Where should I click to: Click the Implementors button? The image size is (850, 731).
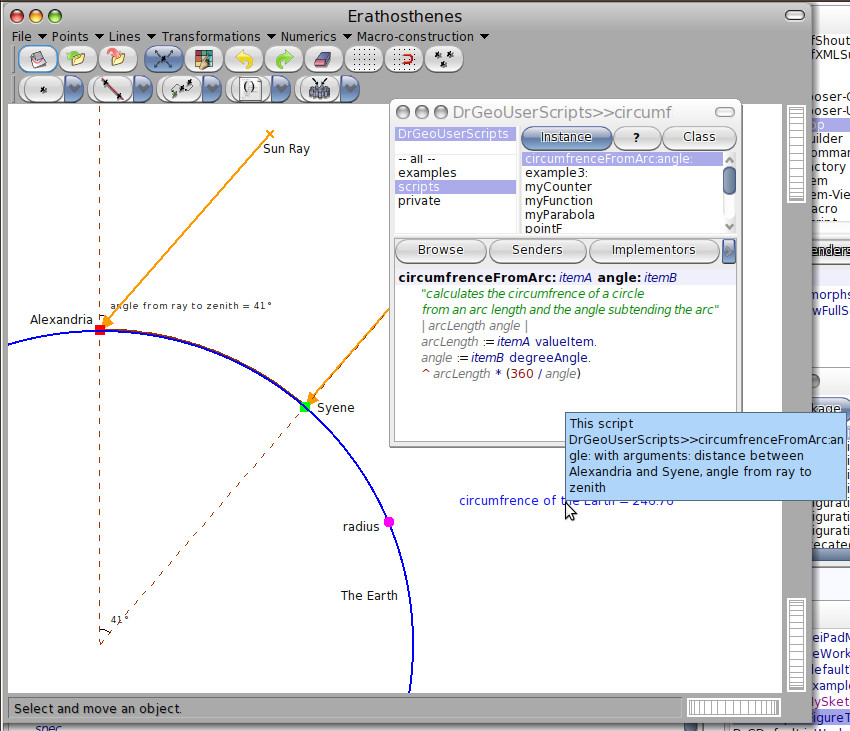653,250
